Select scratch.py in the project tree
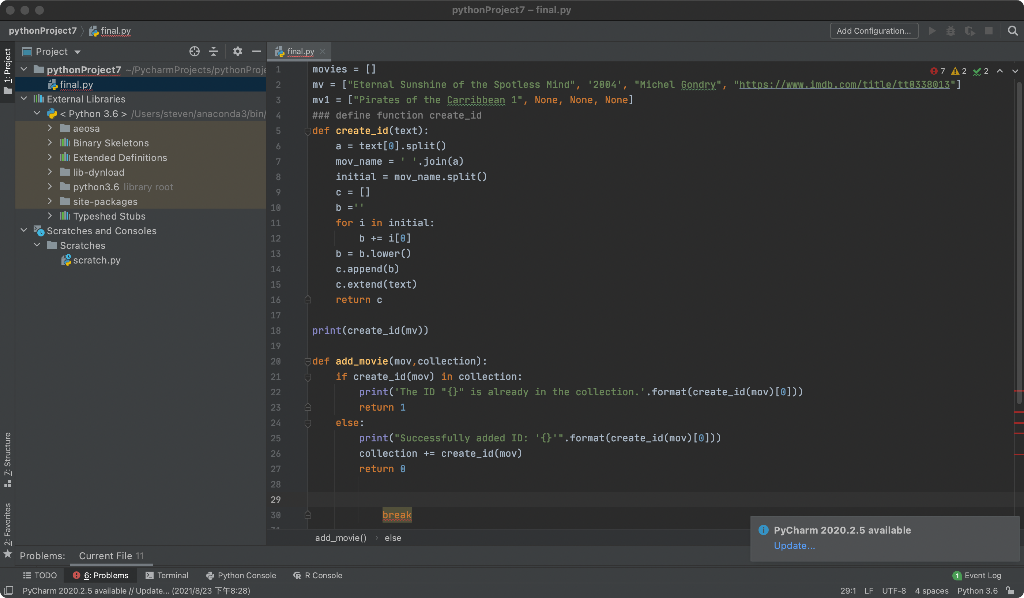The image size is (1024, 598). (x=97, y=260)
